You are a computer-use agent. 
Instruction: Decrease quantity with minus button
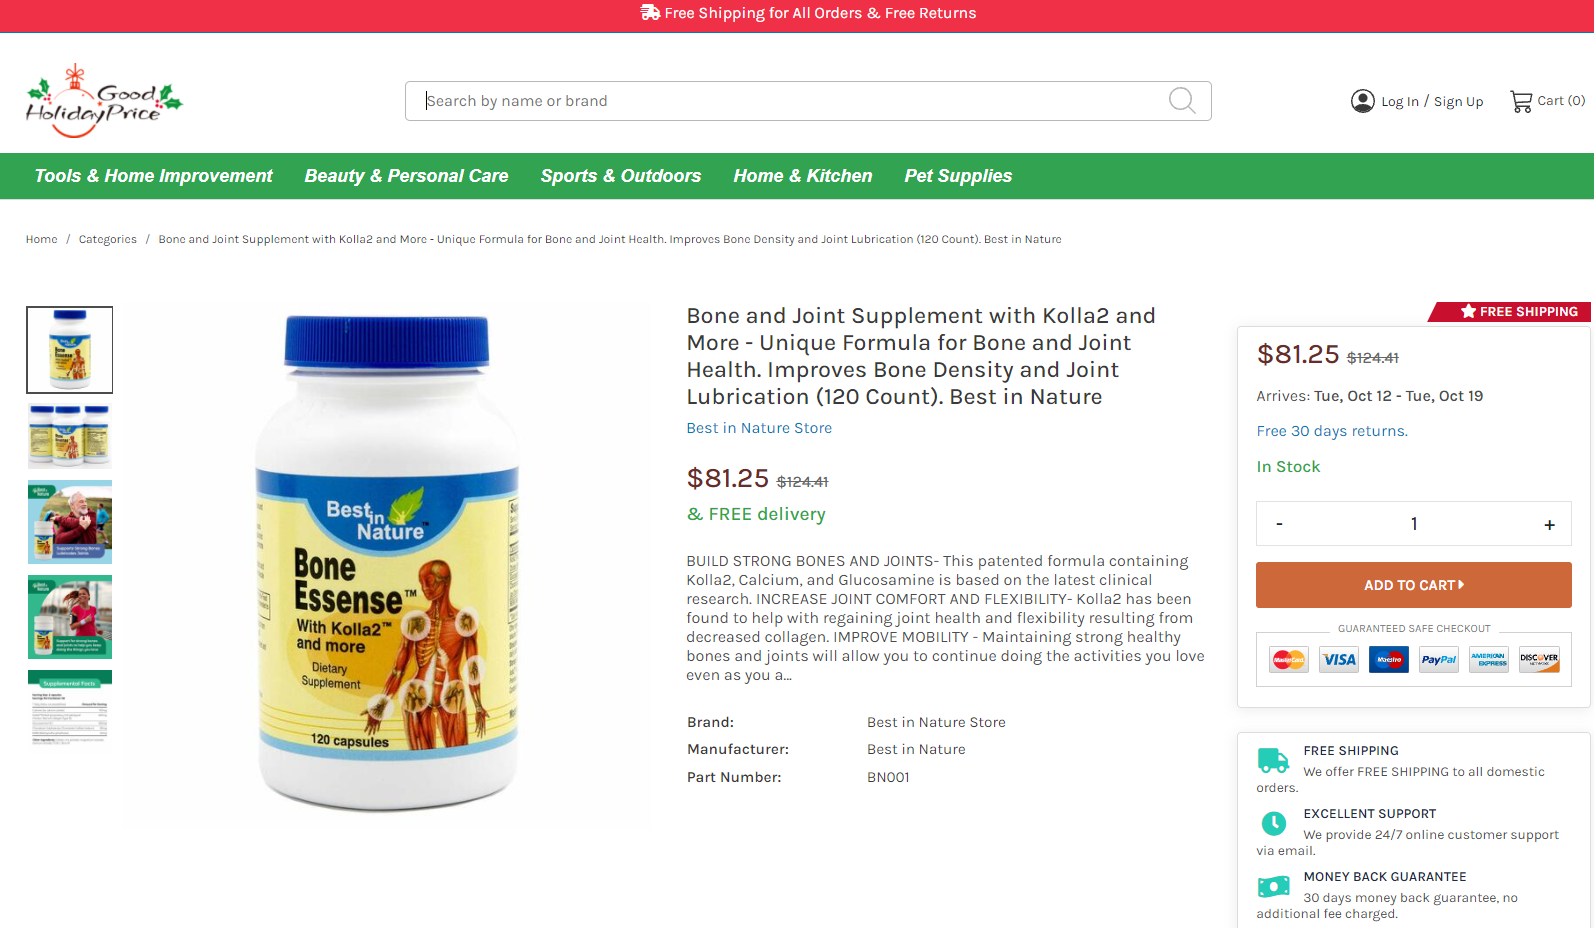click(x=1279, y=524)
